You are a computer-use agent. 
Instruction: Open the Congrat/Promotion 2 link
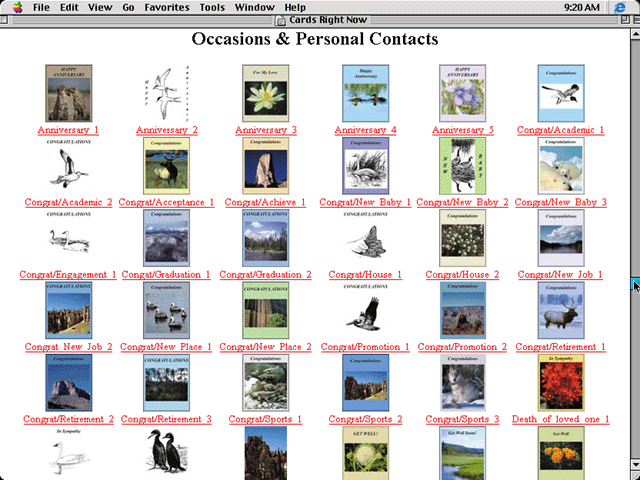pyautogui.click(x=462, y=347)
